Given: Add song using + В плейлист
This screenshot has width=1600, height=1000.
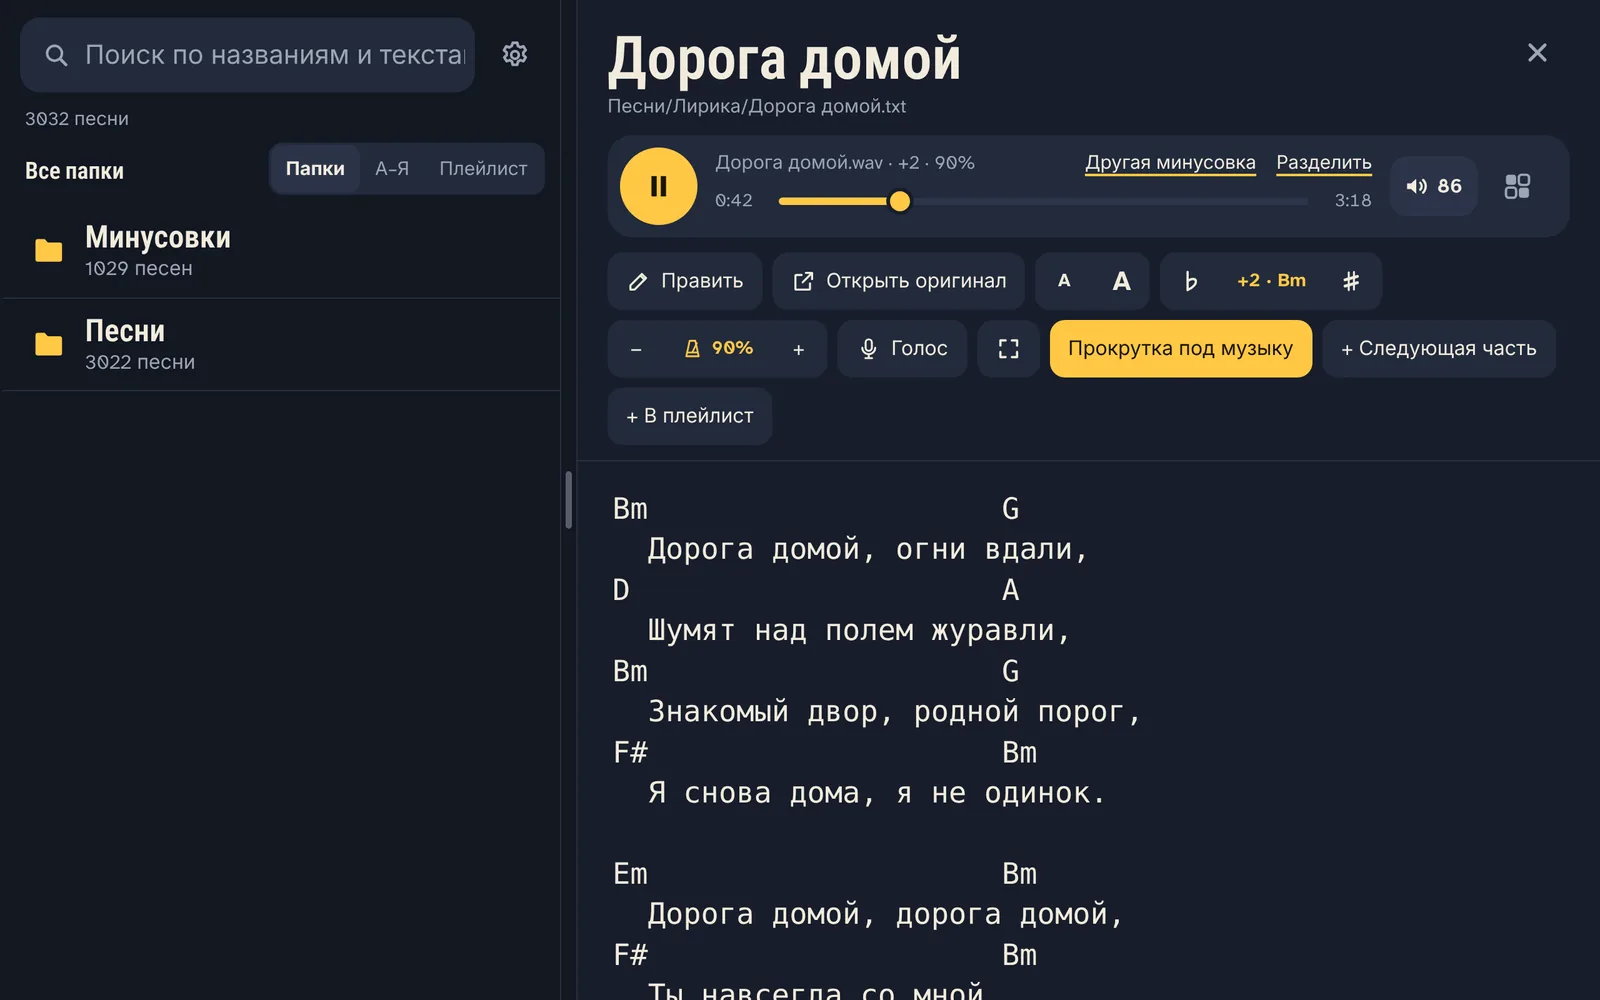Looking at the screenshot, I should (689, 416).
